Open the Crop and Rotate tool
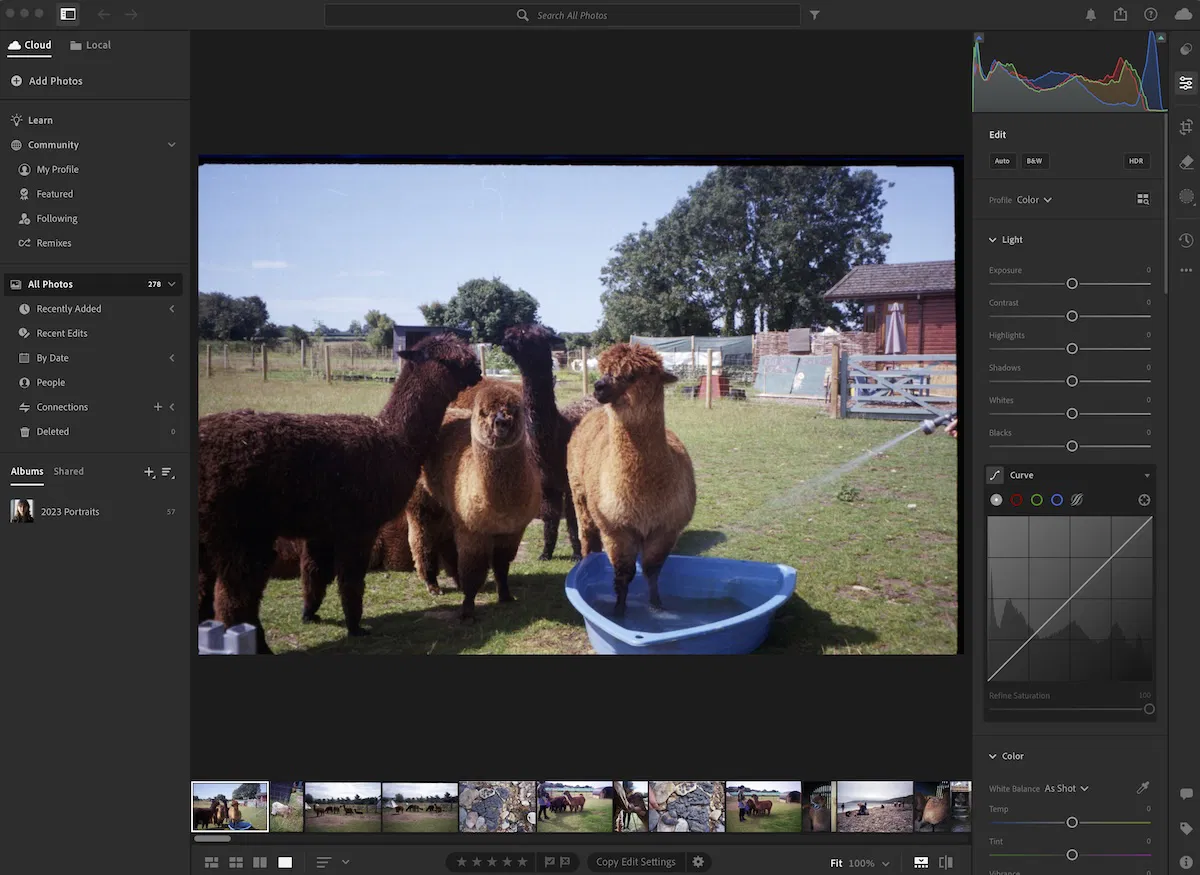 coord(1186,127)
